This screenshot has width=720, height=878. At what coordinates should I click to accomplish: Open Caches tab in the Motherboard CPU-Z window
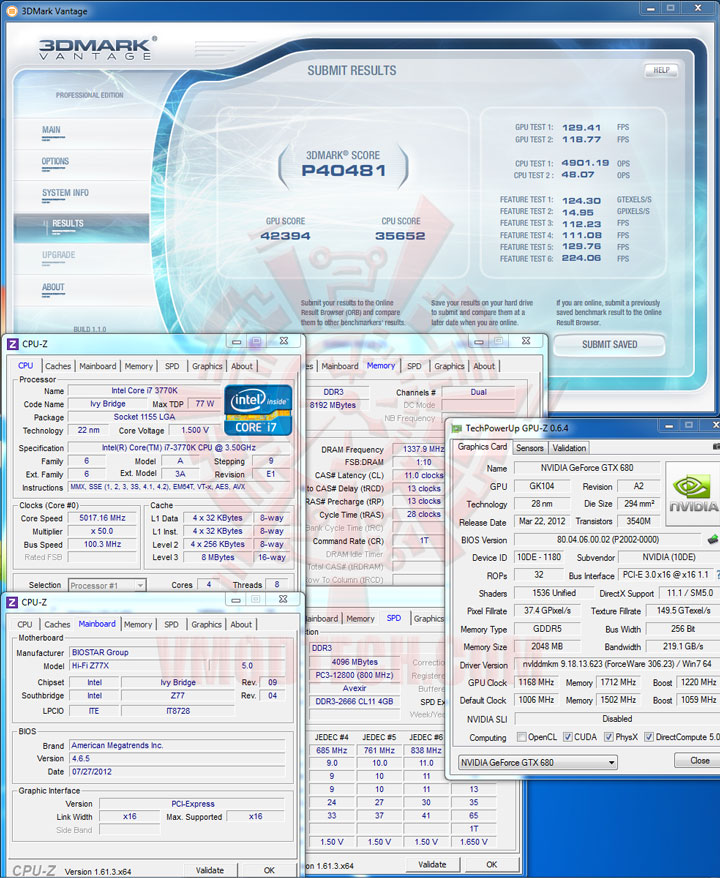57,624
